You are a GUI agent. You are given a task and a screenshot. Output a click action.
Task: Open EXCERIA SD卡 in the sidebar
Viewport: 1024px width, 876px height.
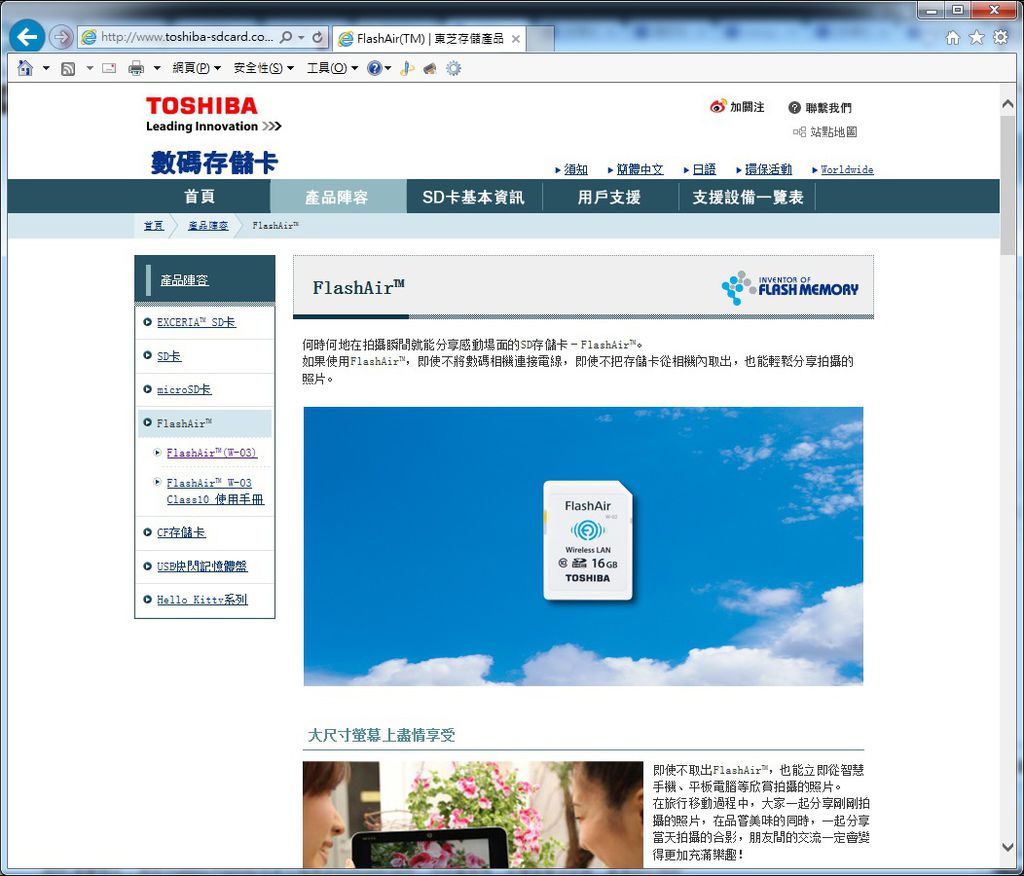(196, 322)
